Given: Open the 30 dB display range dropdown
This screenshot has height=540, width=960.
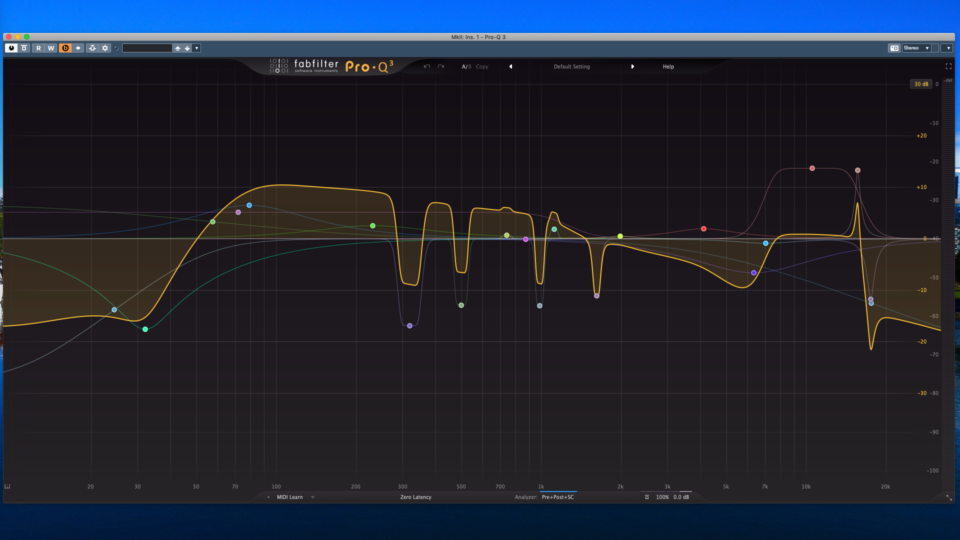Looking at the screenshot, I should point(920,84).
